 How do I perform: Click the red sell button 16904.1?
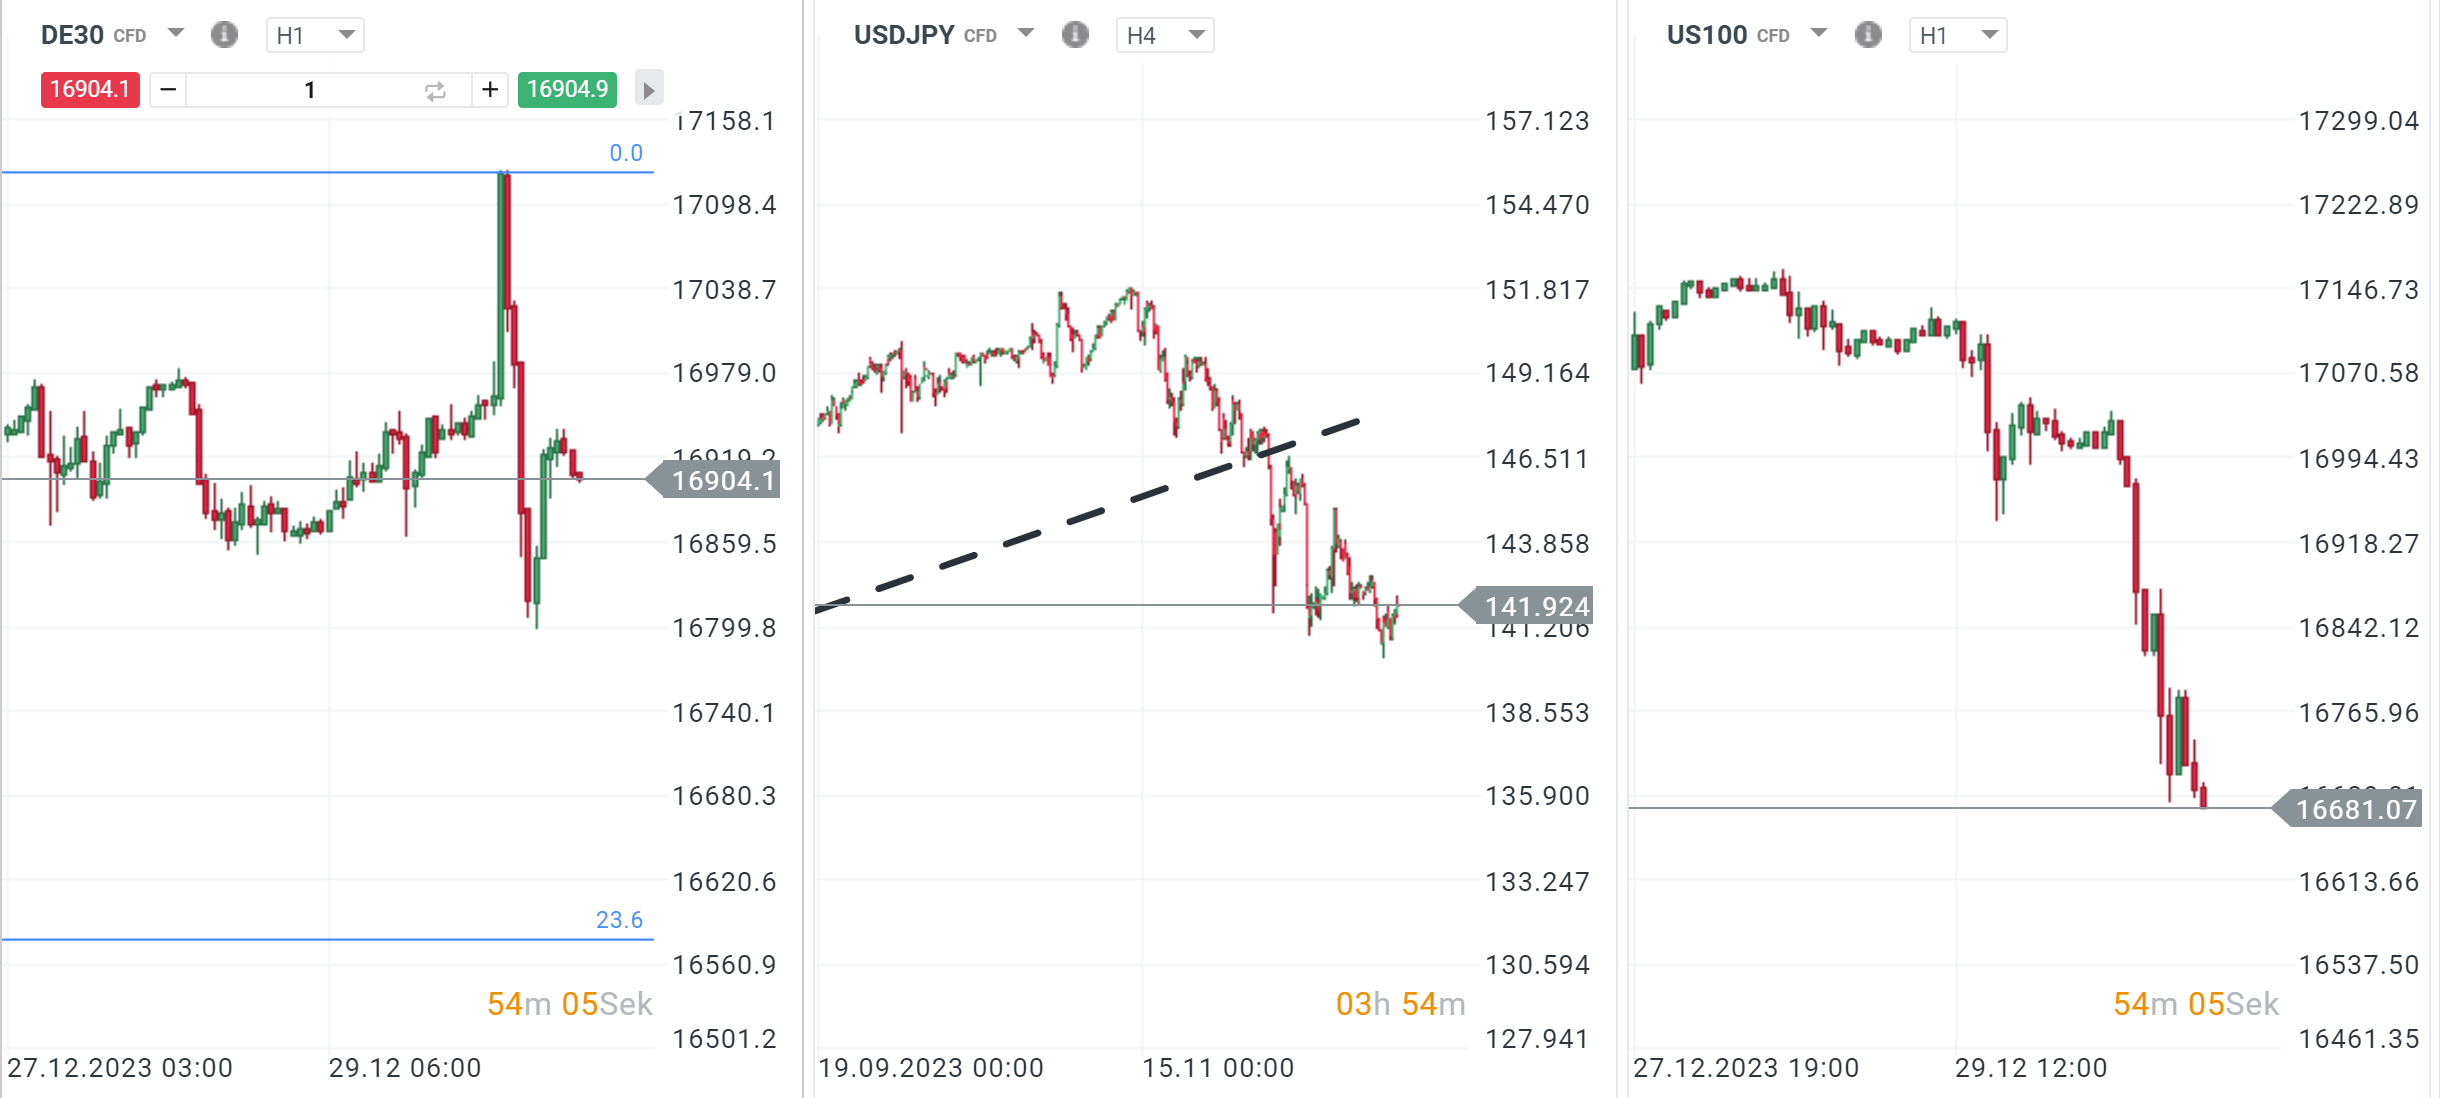tap(90, 90)
